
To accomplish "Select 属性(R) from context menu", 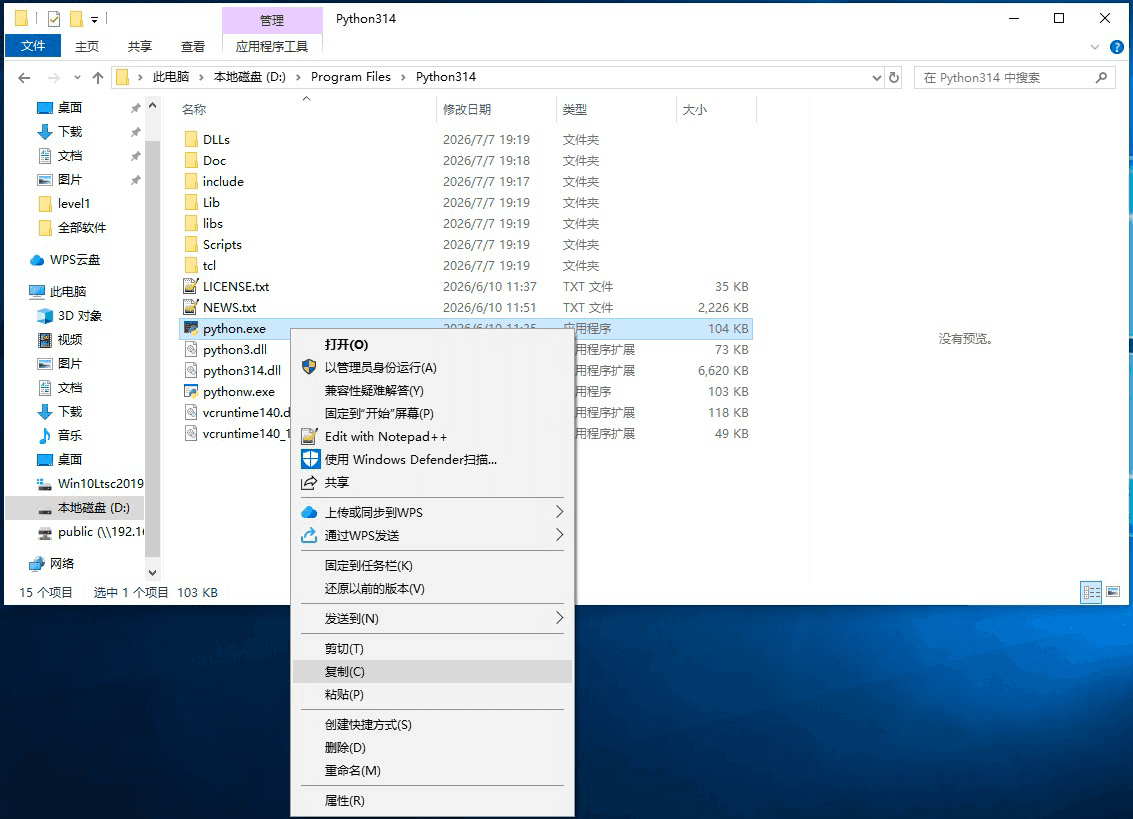I will (x=432, y=801).
